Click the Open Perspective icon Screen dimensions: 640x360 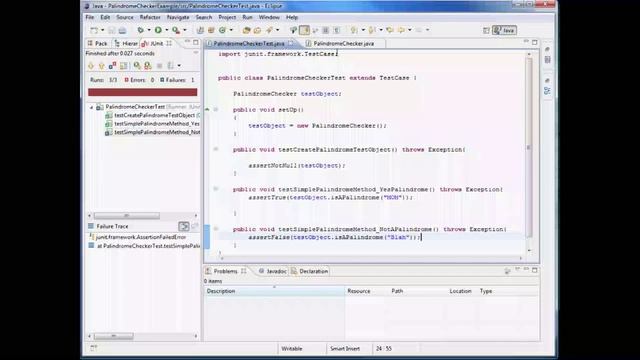pos(486,31)
